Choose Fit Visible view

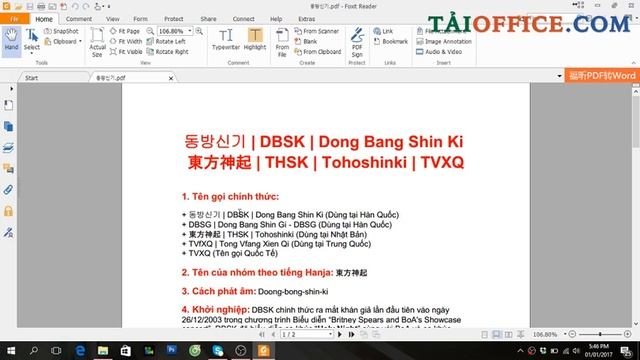[126, 52]
